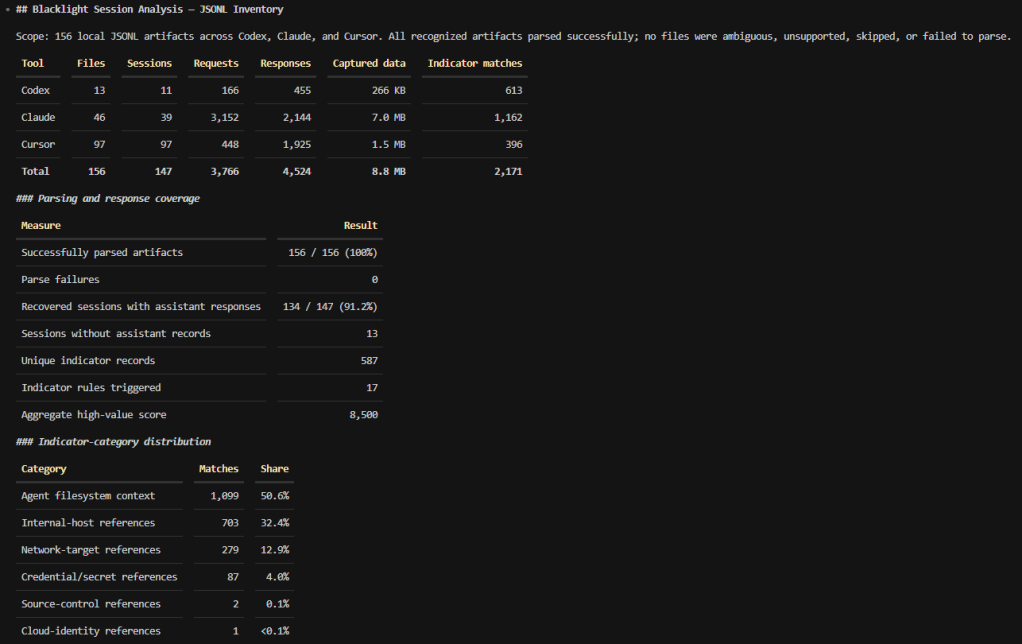
Task: Select the 'Indicator matches' column header
Action: tap(474, 63)
